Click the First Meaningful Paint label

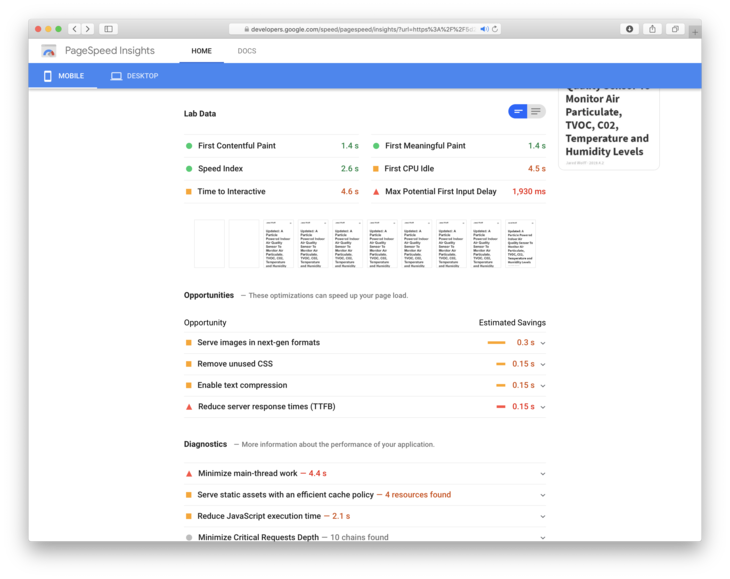pos(425,146)
